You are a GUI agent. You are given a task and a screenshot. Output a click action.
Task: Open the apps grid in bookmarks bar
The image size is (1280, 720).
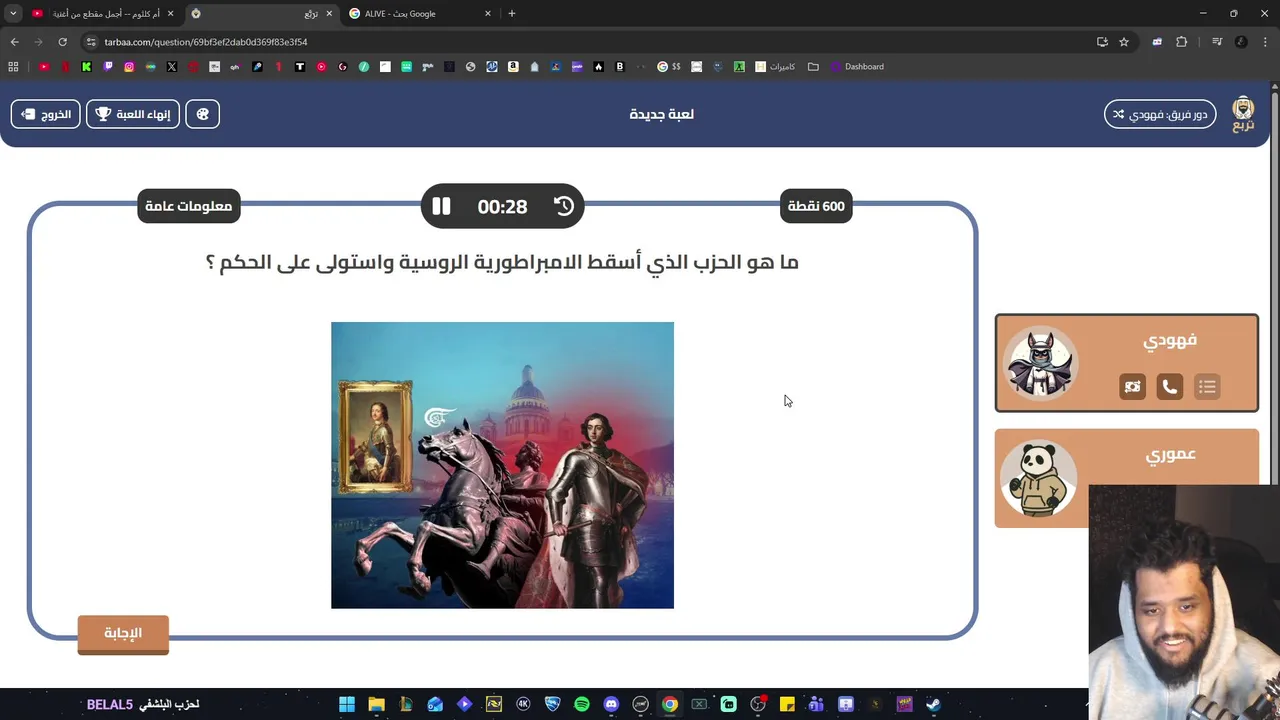pyautogui.click(x=13, y=67)
